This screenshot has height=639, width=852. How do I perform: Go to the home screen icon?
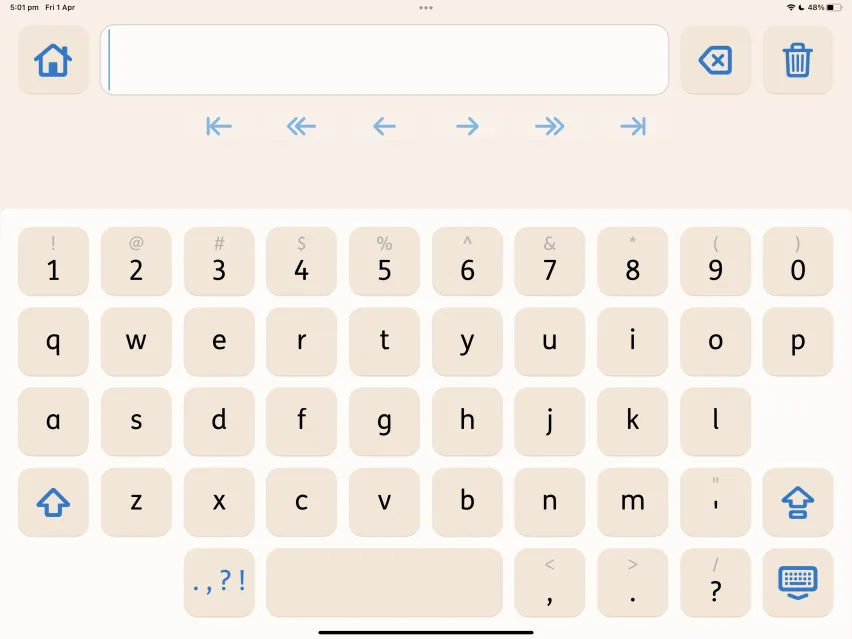pyautogui.click(x=53, y=60)
